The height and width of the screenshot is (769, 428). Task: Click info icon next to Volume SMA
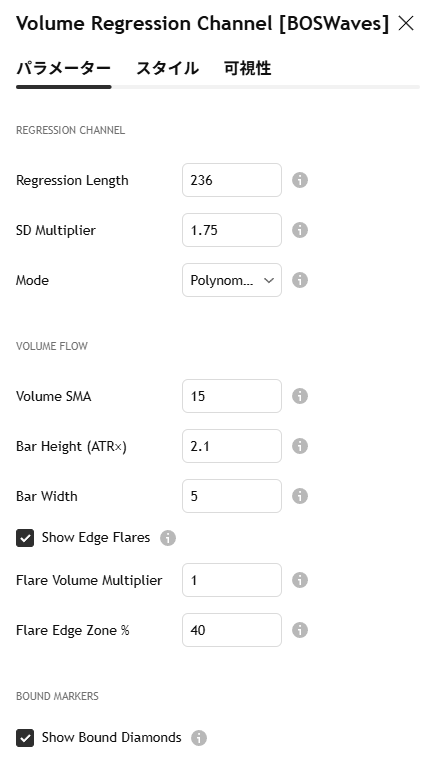(x=300, y=396)
